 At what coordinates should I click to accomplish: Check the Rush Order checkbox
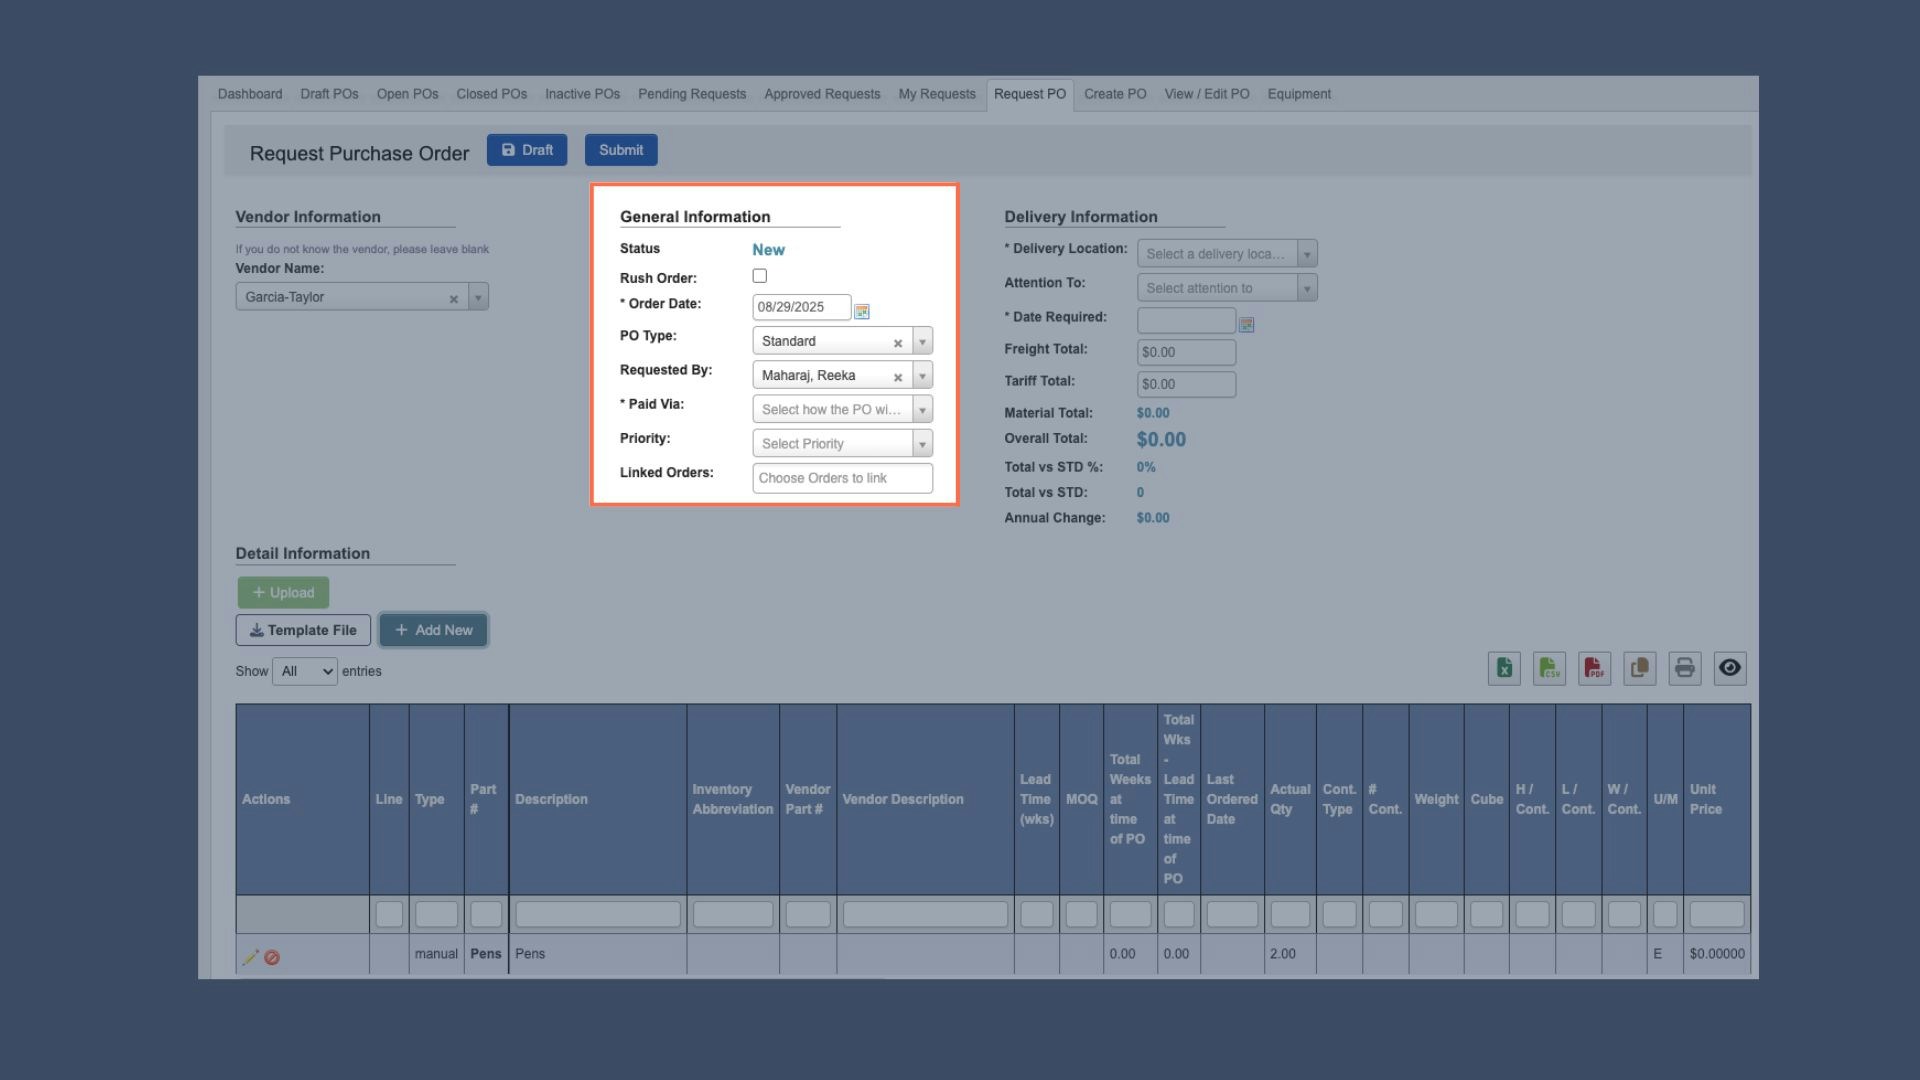(x=760, y=276)
